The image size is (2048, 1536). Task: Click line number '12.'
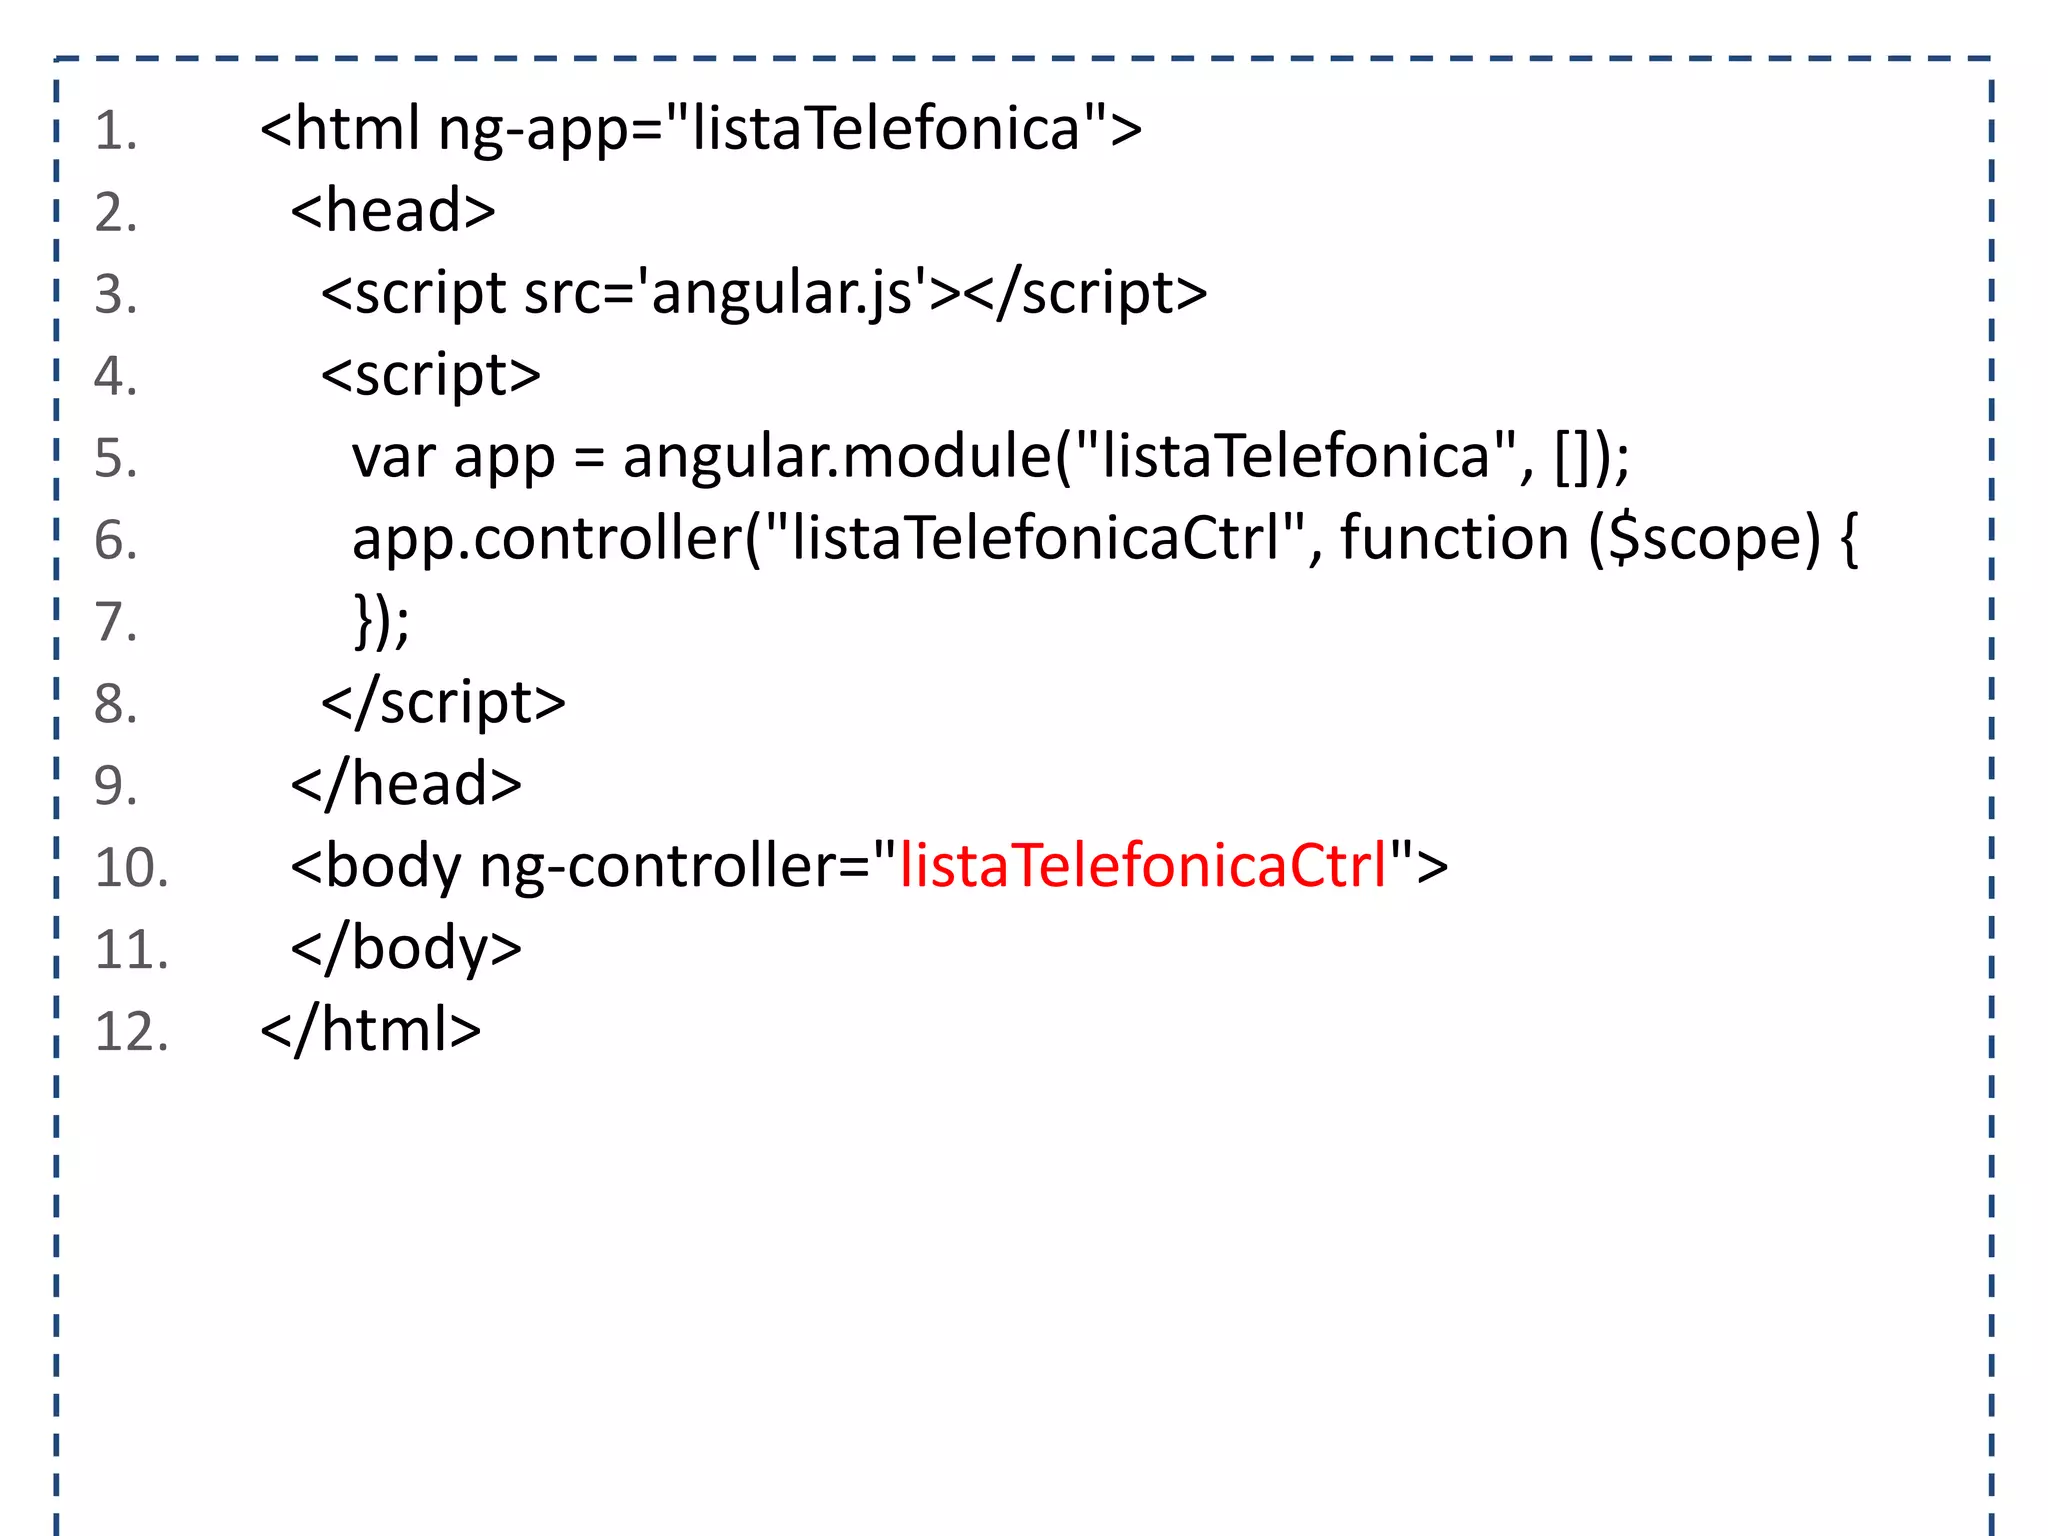click(131, 1031)
